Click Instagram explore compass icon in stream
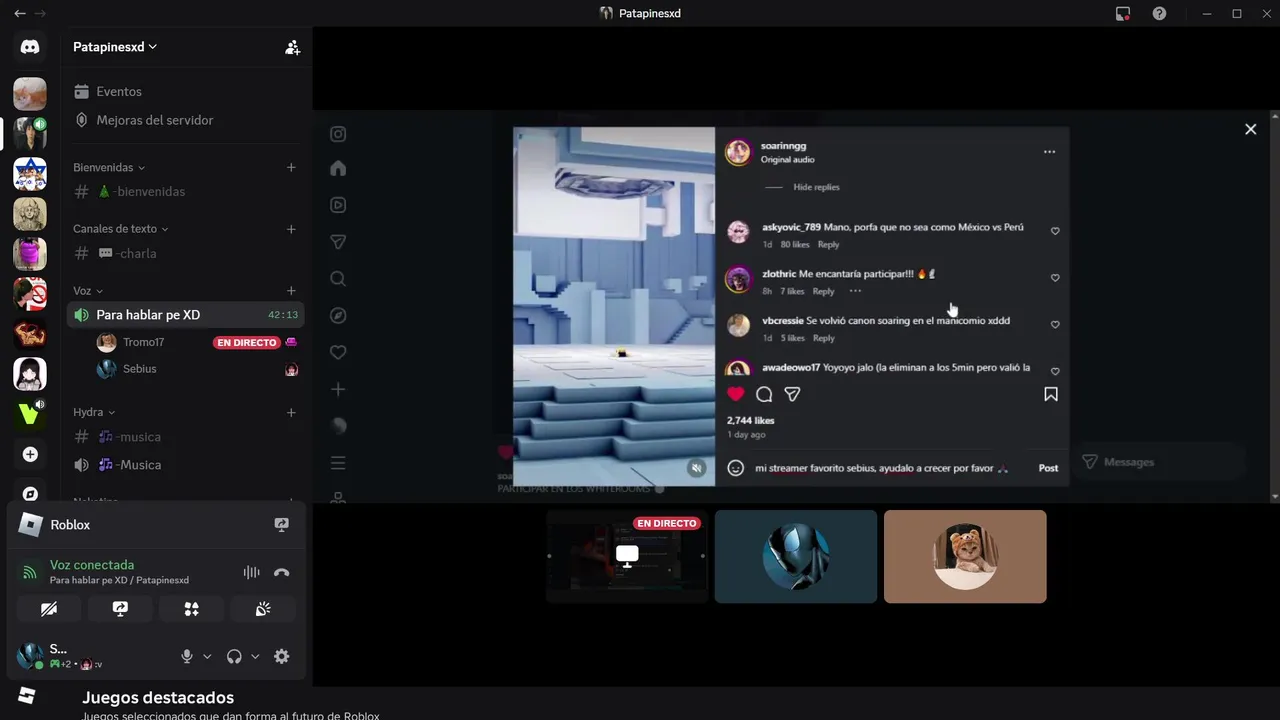This screenshot has width=1280, height=720. (338, 315)
